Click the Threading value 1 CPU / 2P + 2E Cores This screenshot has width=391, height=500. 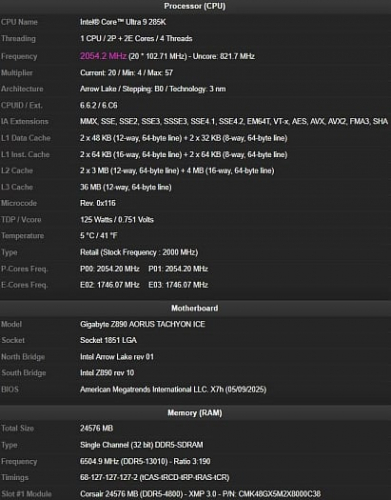point(136,39)
